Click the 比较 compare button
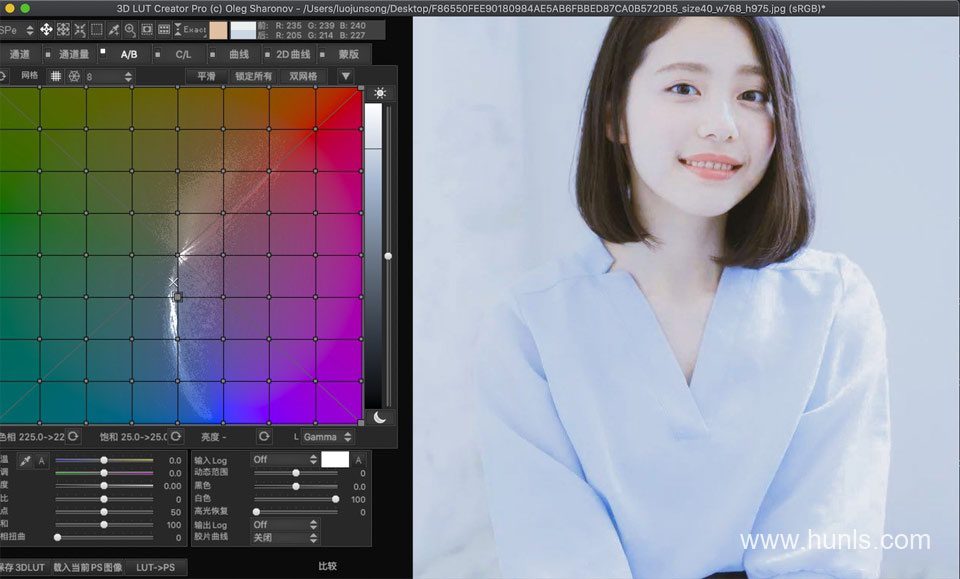This screenshot has width=960, height=579. 328,566
